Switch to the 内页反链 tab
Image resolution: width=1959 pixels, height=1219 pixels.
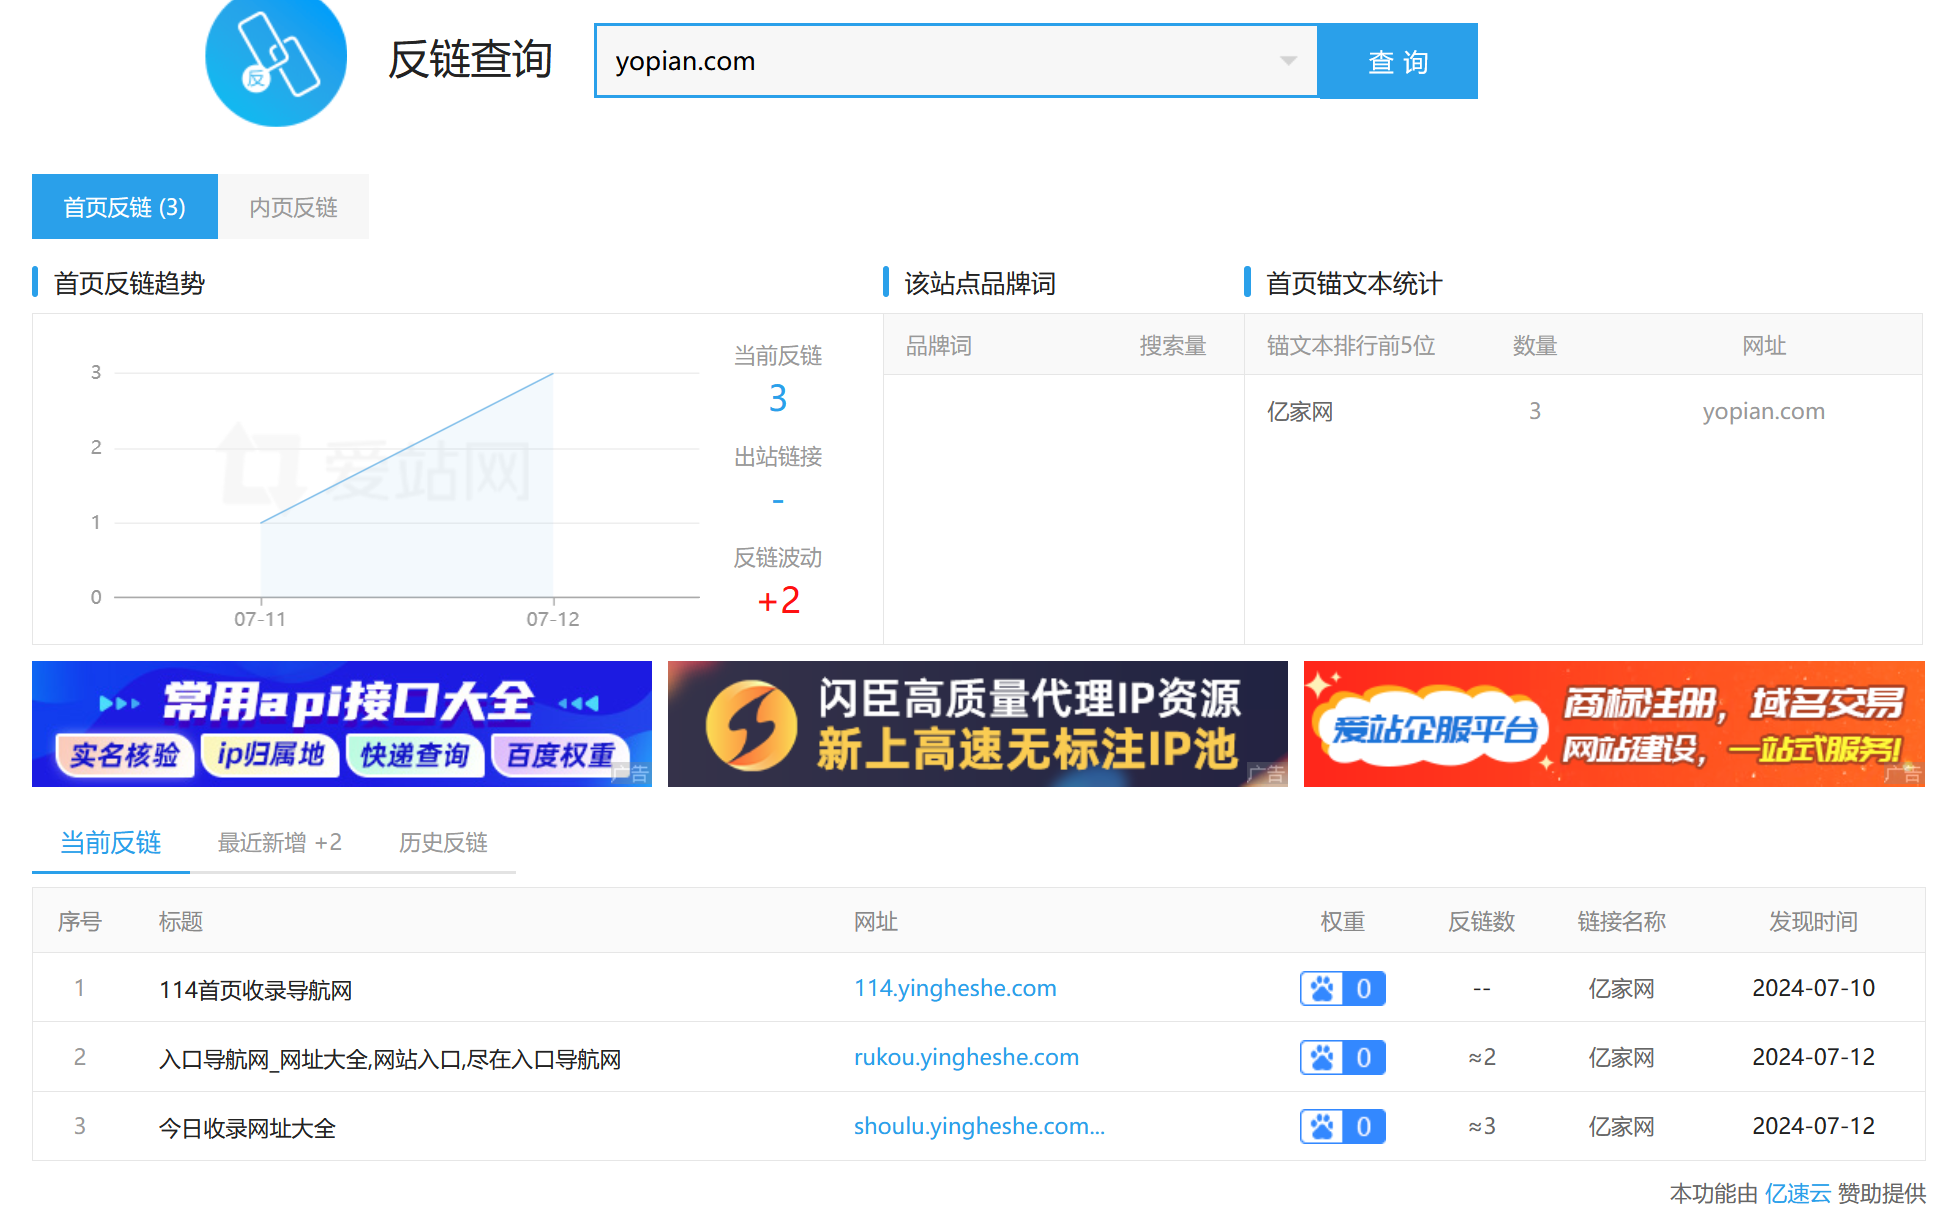pyautogui.click(x=294, y=207)
